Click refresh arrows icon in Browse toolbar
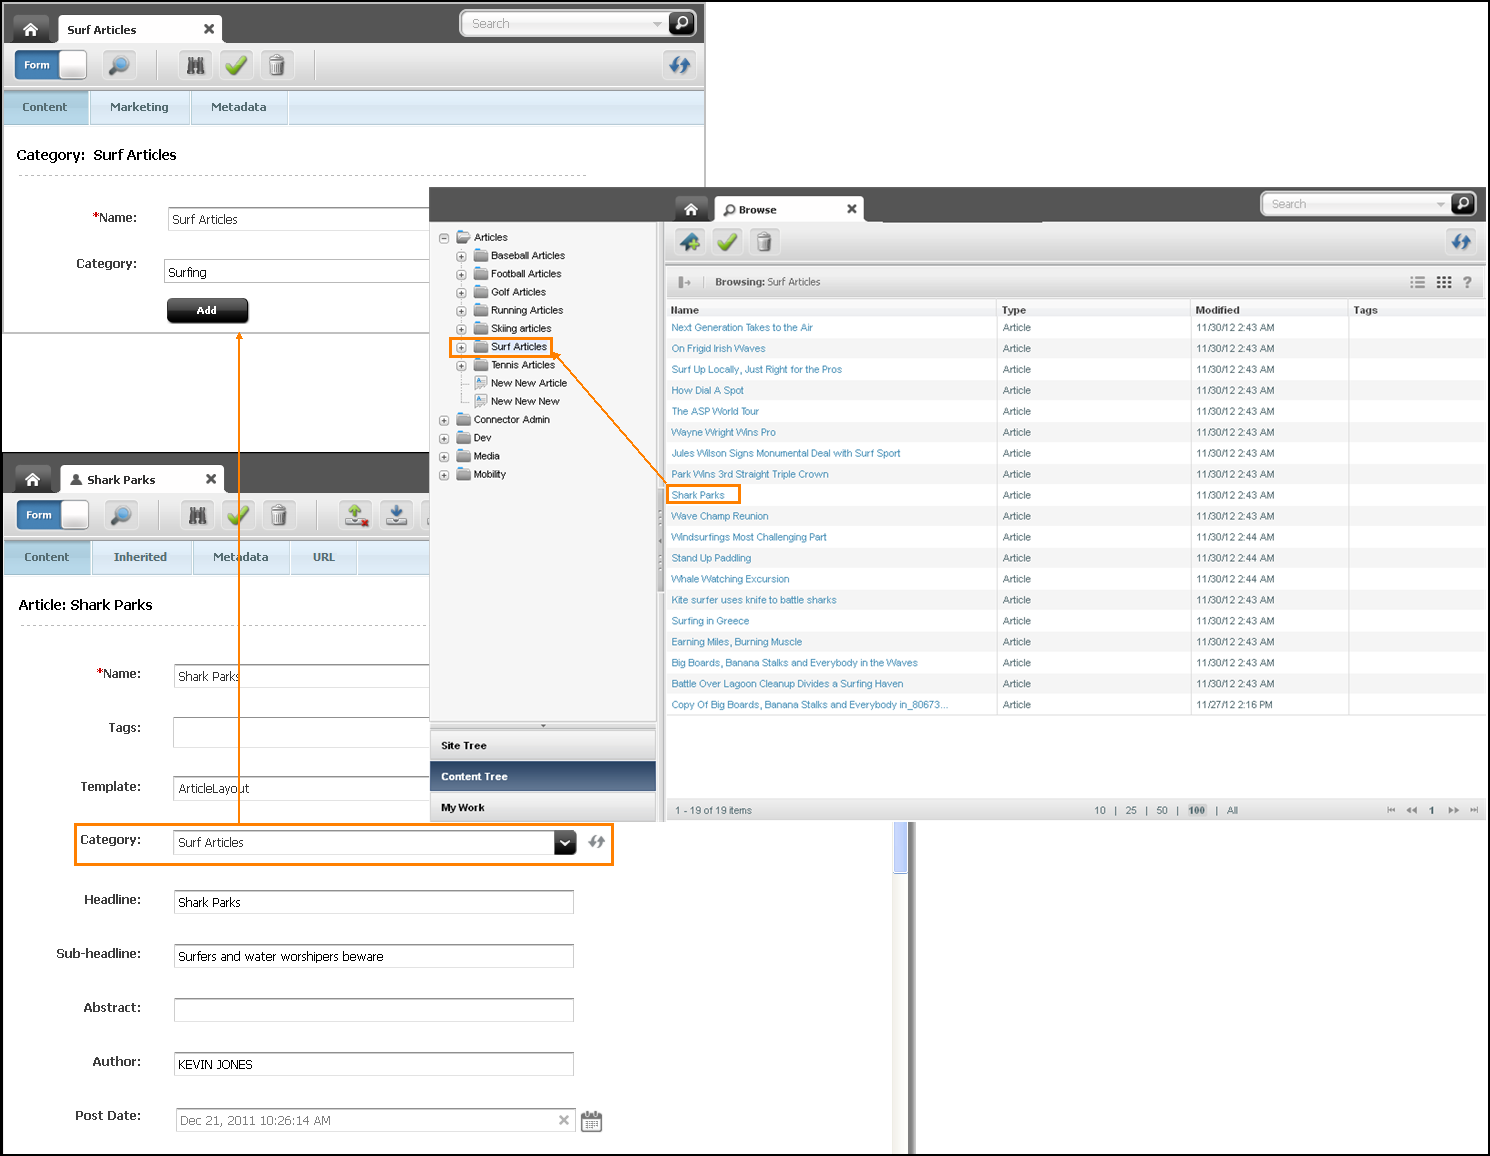The height and width of the screenshot is (1156, 1490). click(x=1461, y=241)
